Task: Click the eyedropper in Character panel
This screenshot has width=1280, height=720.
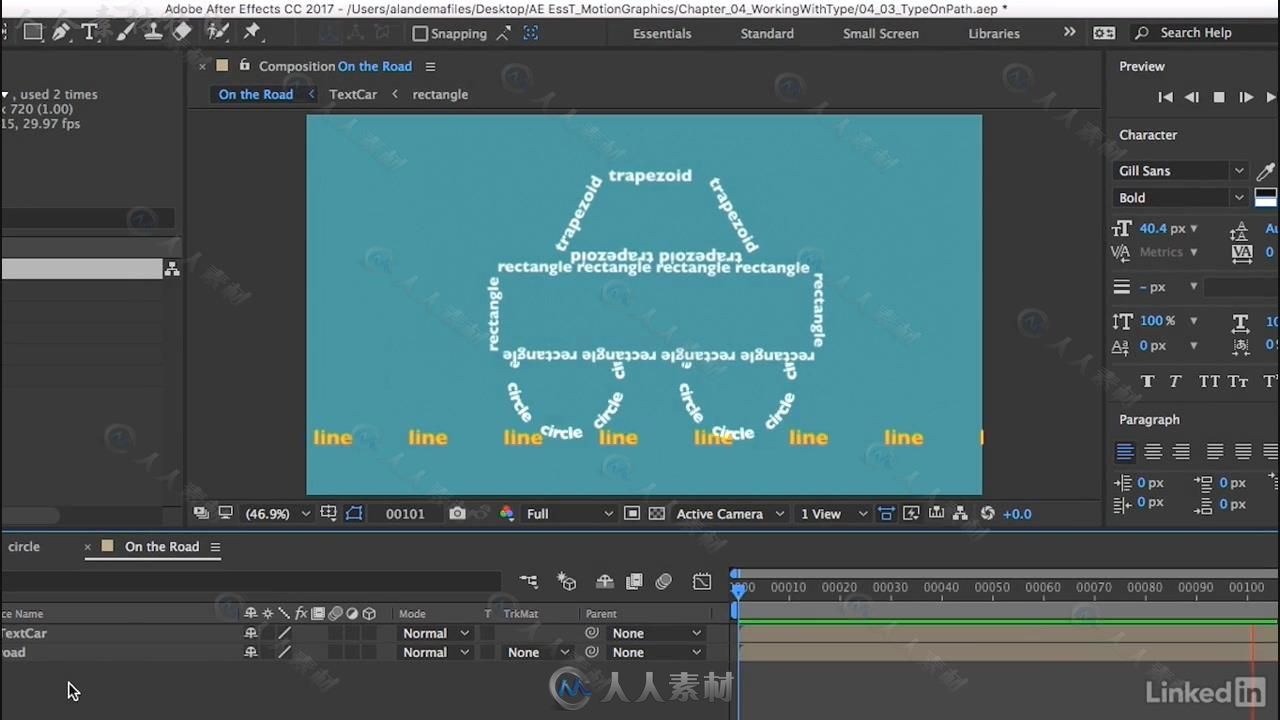Action: click(x=1266, y=171)
